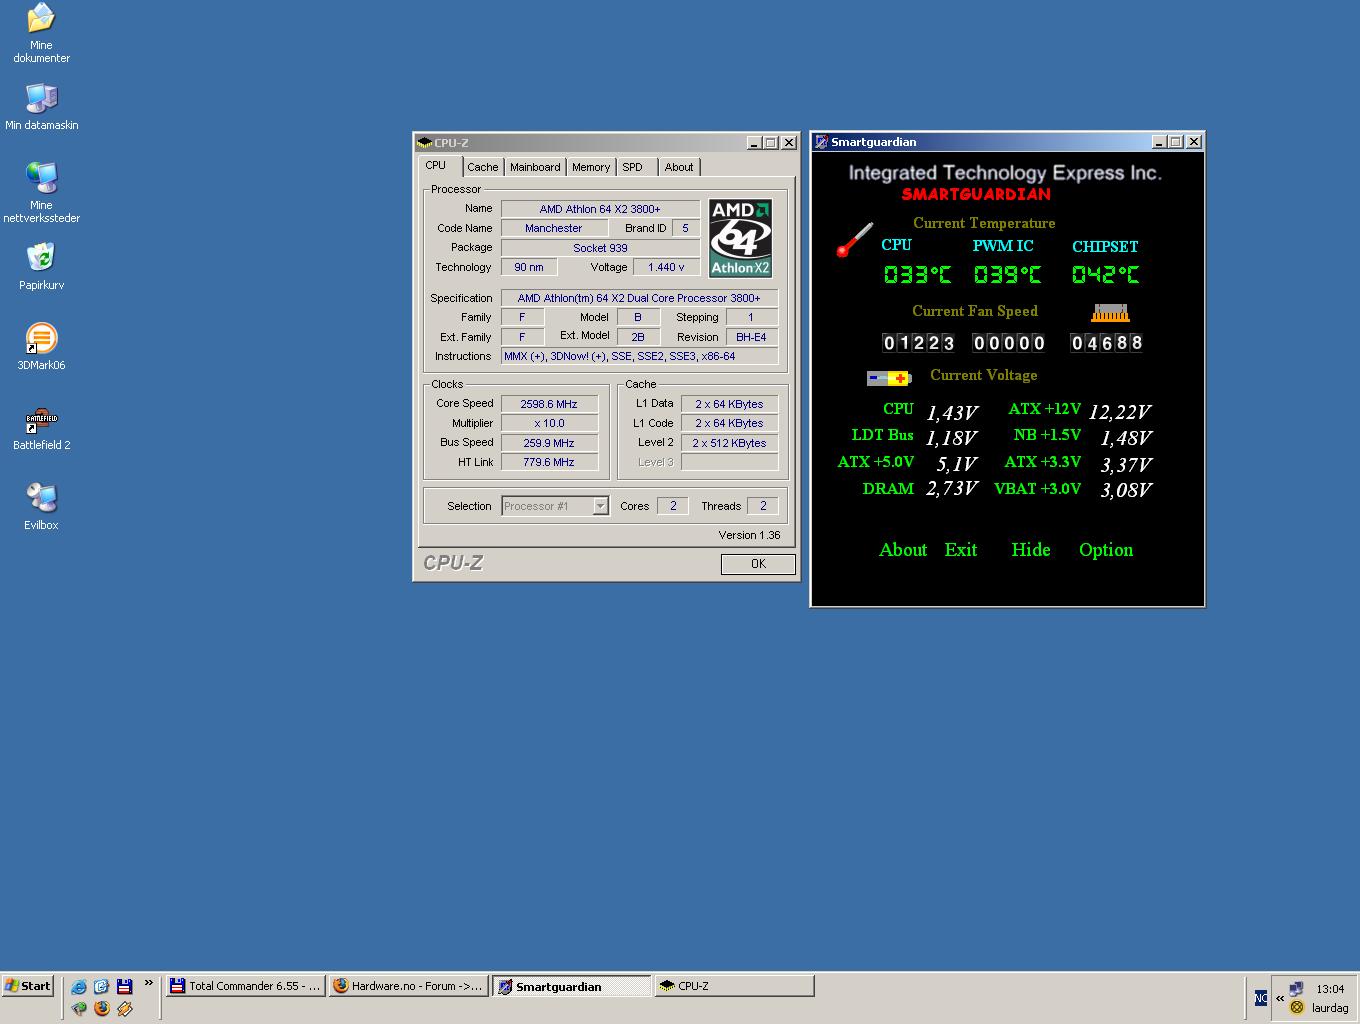This screenshot has height=1024, width=1360.
Task: Click the Multiplier field x 10.0
Action: (x=549, y=423)
